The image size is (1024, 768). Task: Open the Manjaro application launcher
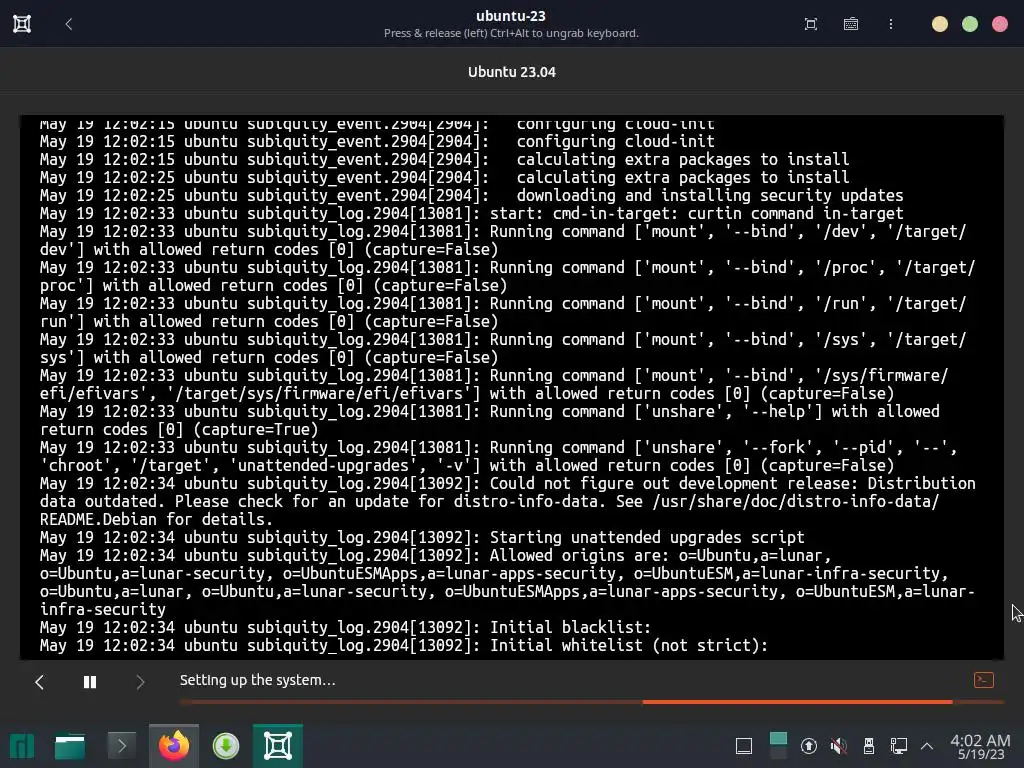pos(22,746)
